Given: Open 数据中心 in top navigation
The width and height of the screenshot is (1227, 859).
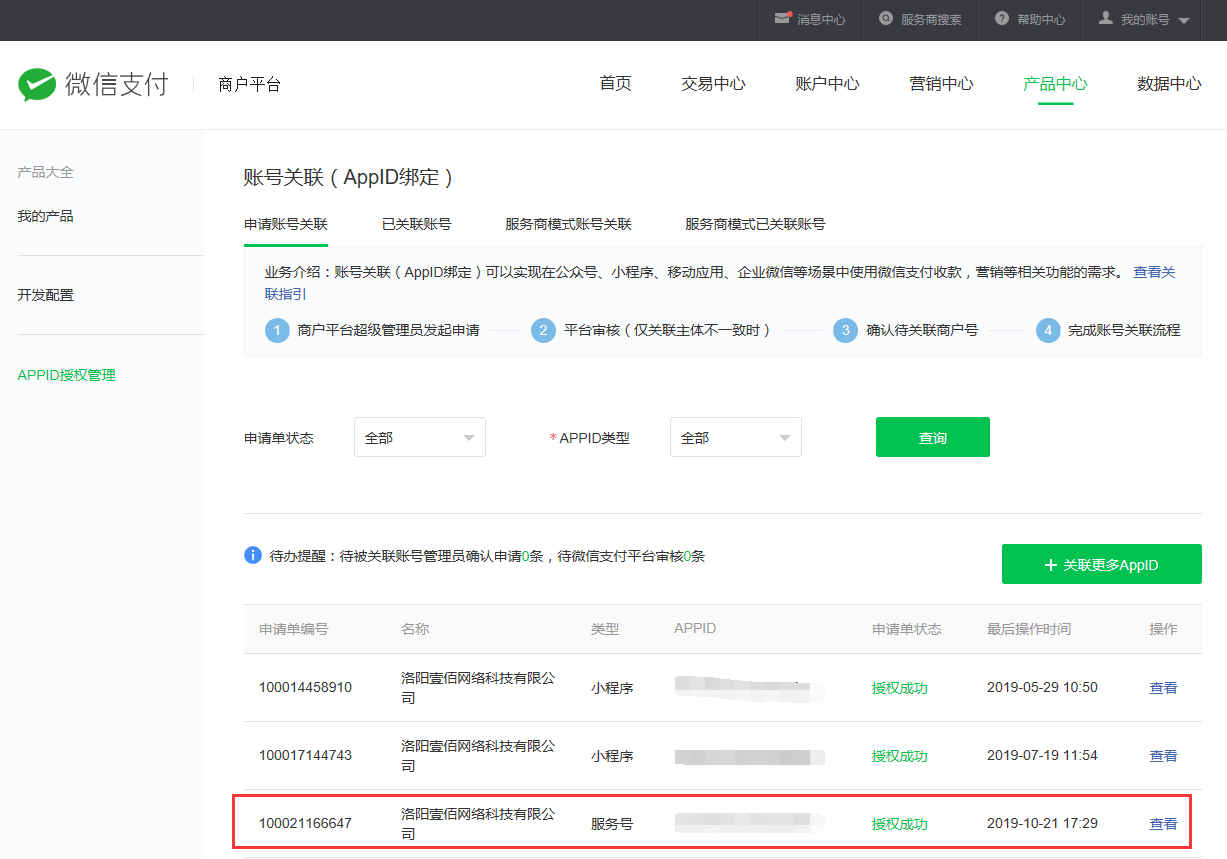Looking at the screenshot, I should coord(1169,84).
